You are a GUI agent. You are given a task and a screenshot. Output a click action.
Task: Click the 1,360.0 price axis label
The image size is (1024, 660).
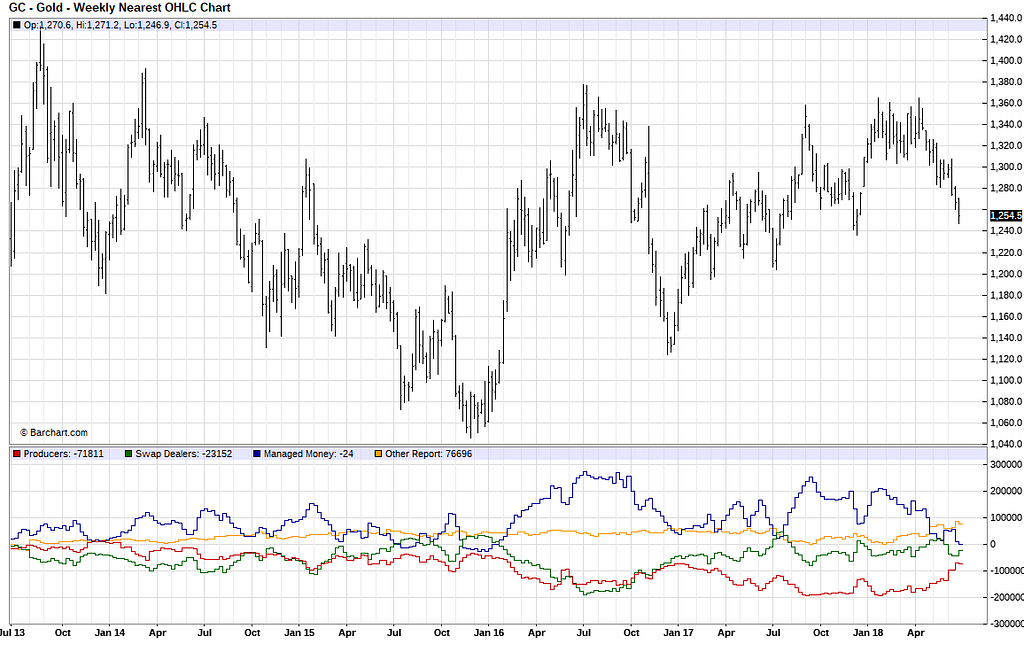(x=1006, y=103)
